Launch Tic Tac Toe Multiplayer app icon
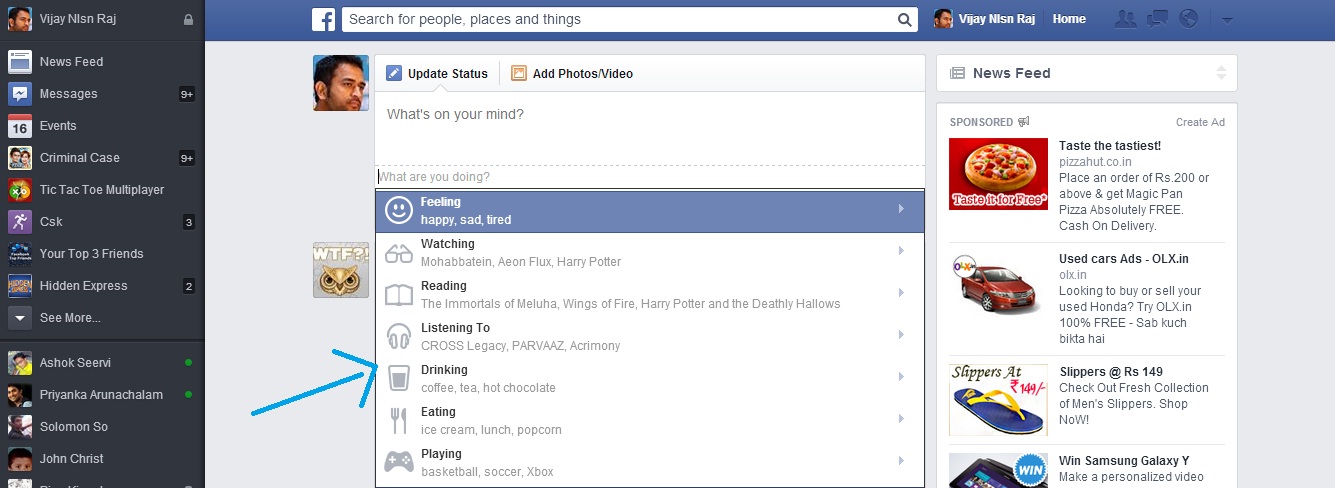Viewport: 1335px width, 488px height. (x=20, y=190)
